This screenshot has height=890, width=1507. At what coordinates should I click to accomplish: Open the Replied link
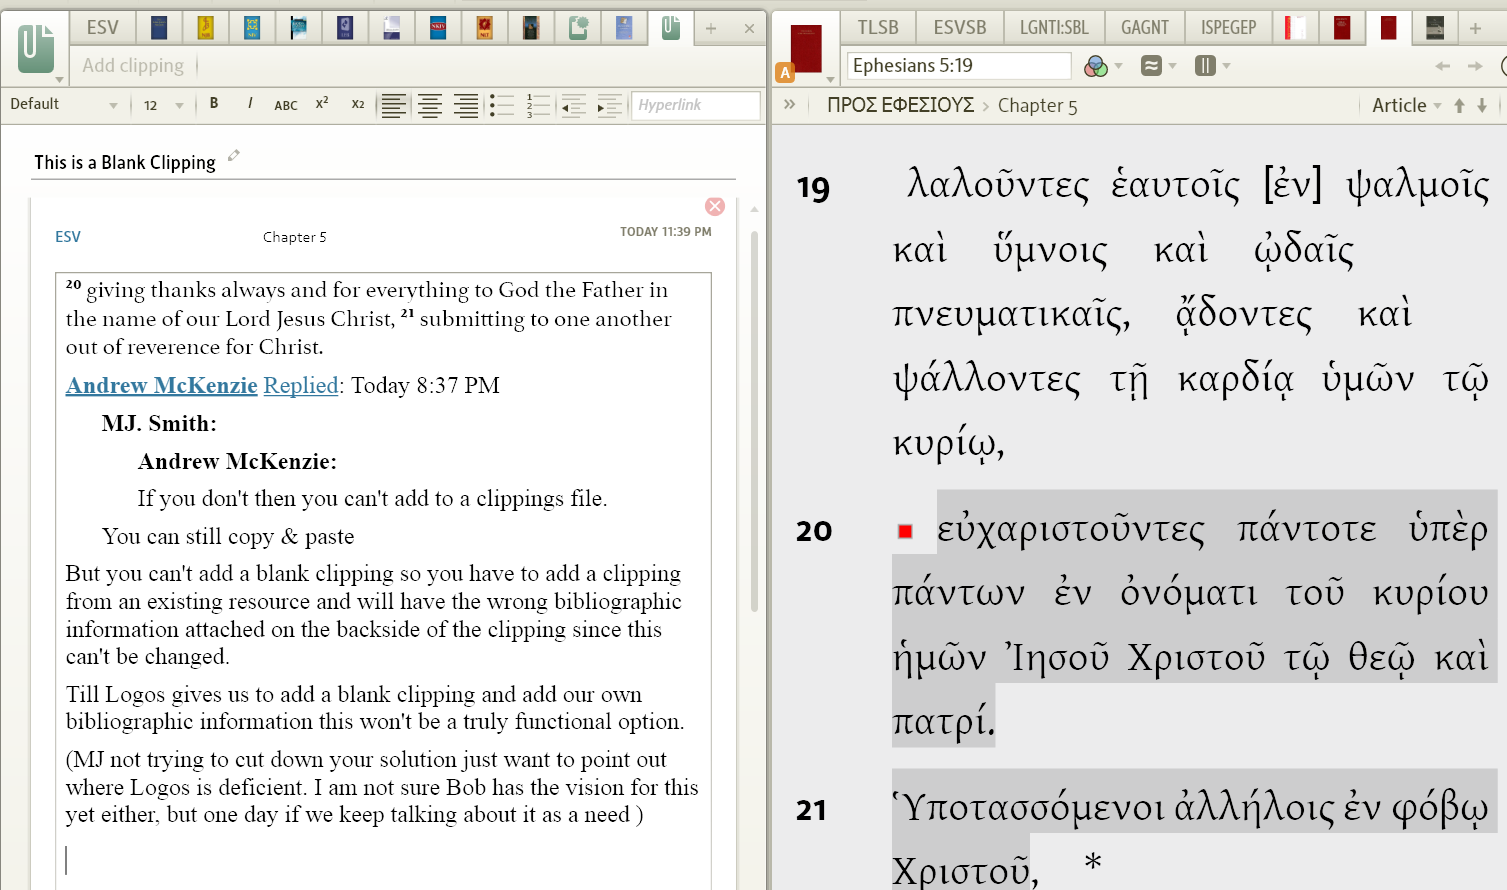click(301, 386)
